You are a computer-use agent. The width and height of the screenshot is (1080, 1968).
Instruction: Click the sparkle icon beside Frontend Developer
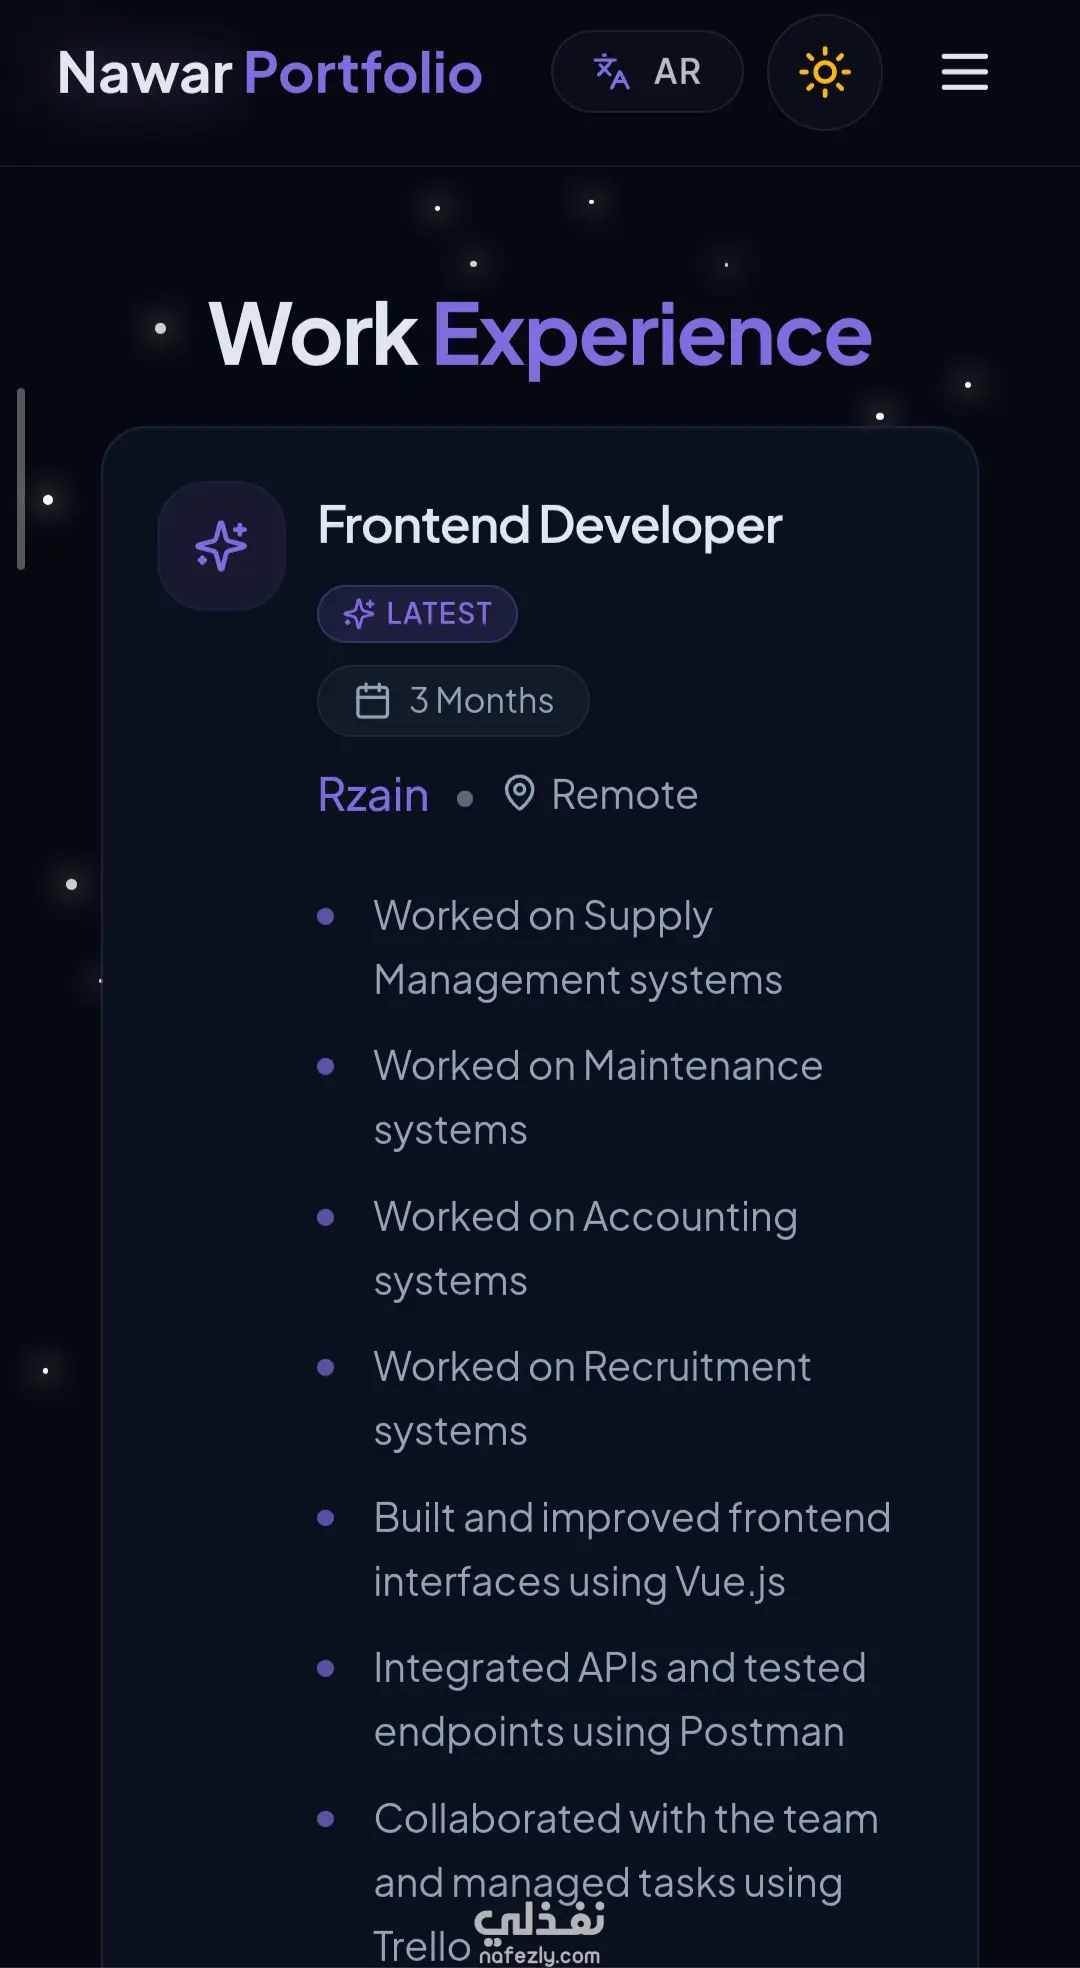pos(222,546)
